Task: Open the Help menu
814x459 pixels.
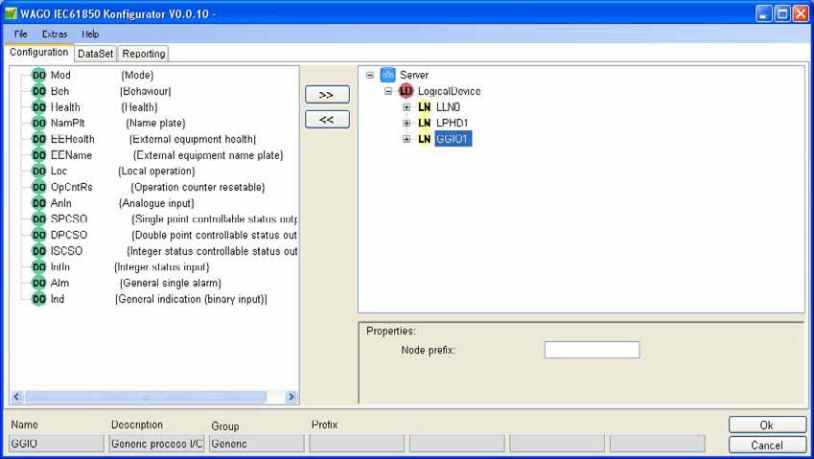Action: click(90, 34)
